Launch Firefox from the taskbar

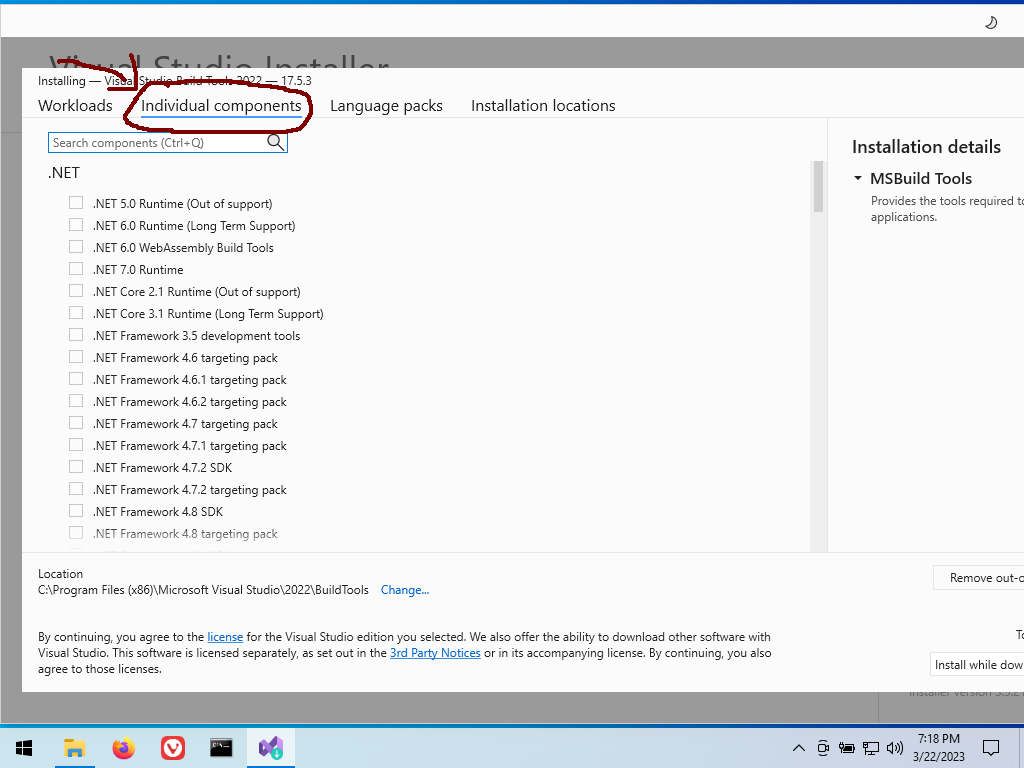(x=123, y=748)
